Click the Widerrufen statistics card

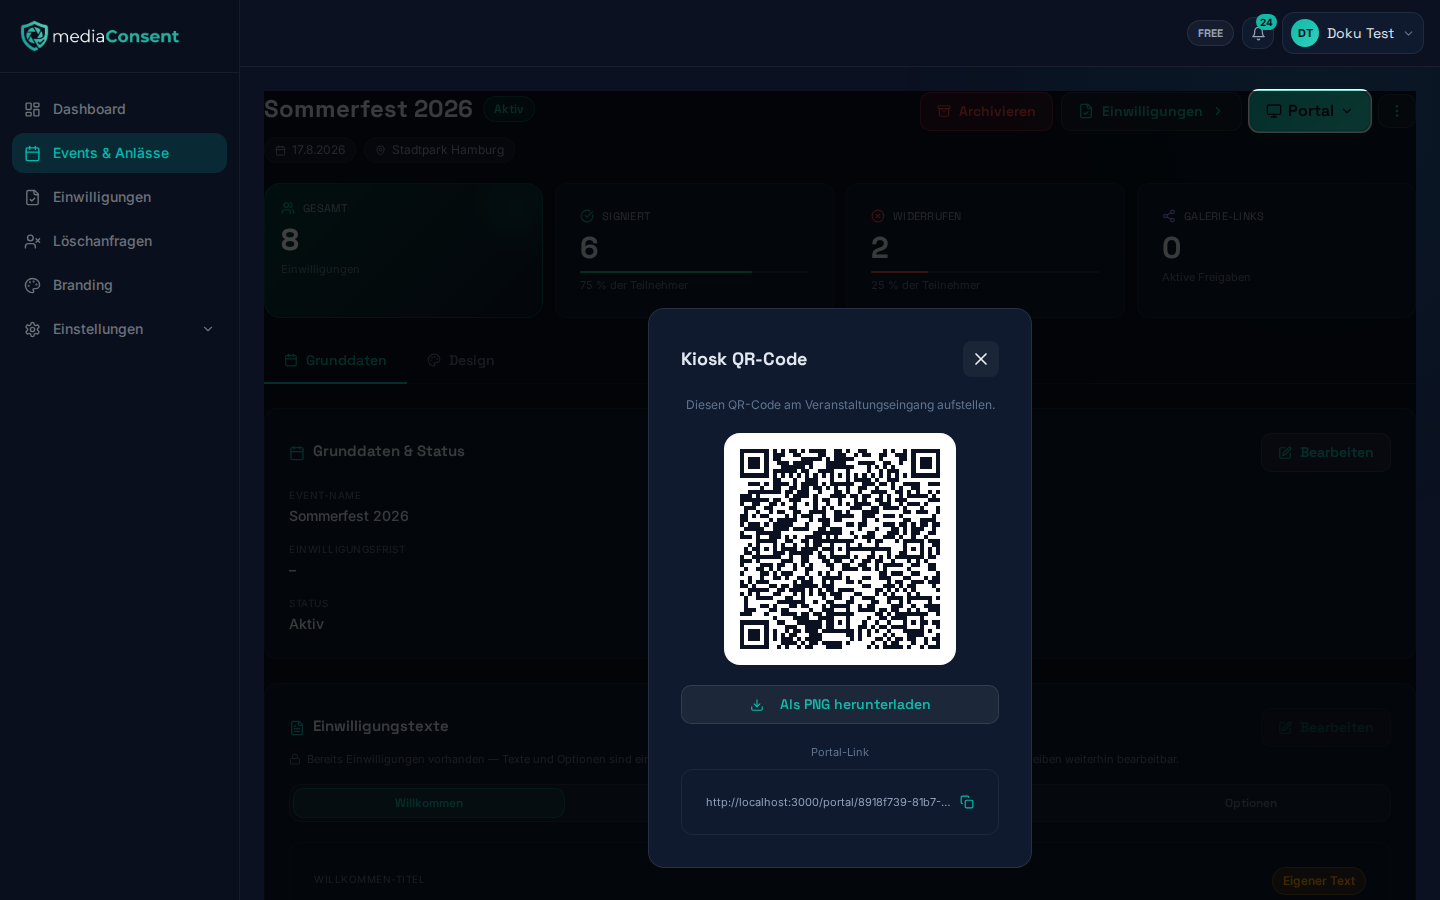(x=985, y=250)
